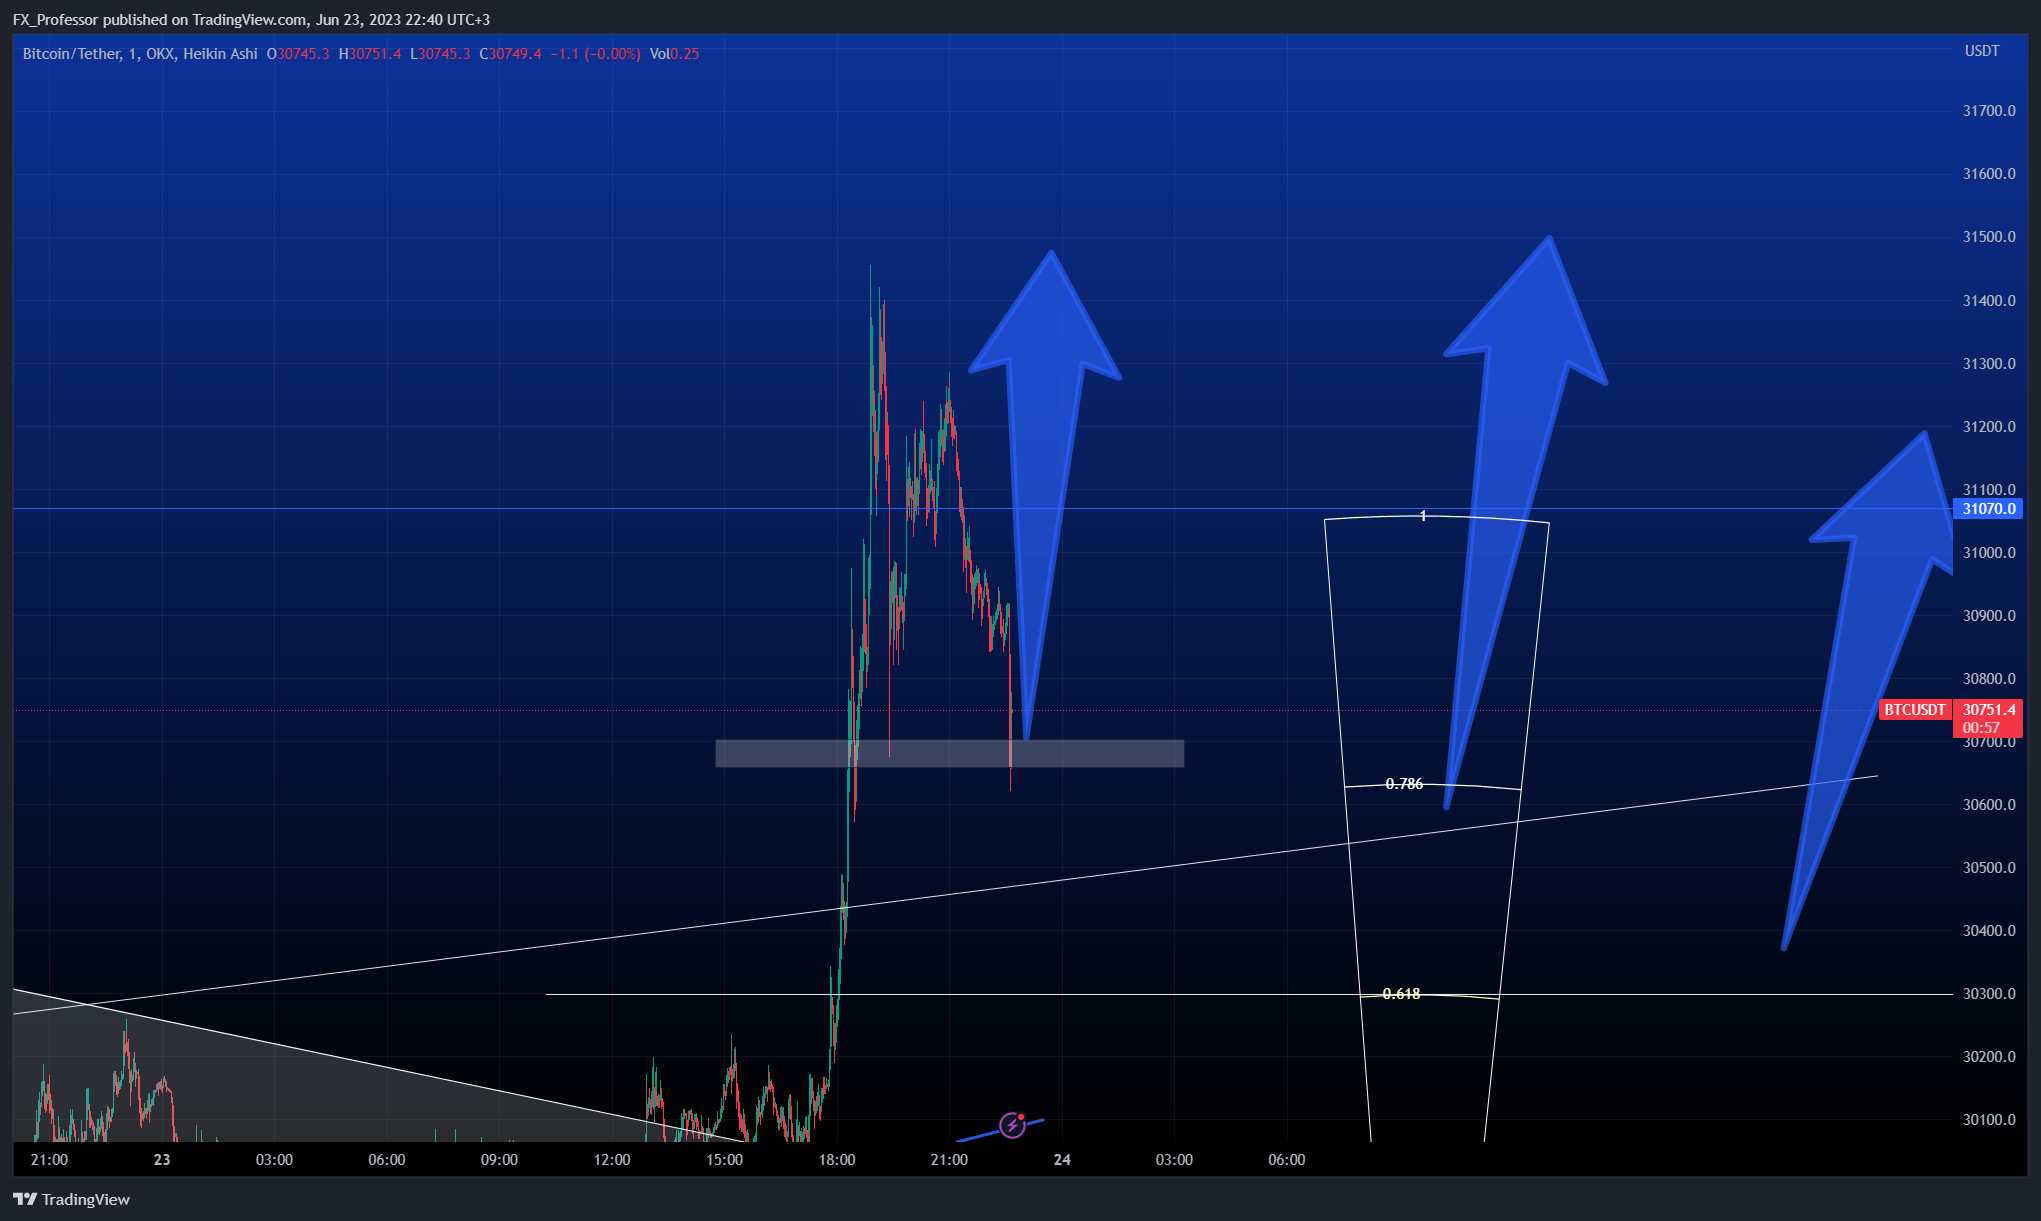Click the BTCUSDT symbol price tag
The height and width of the screenshot is (1221, 2041).
(x=1915, y=710)
